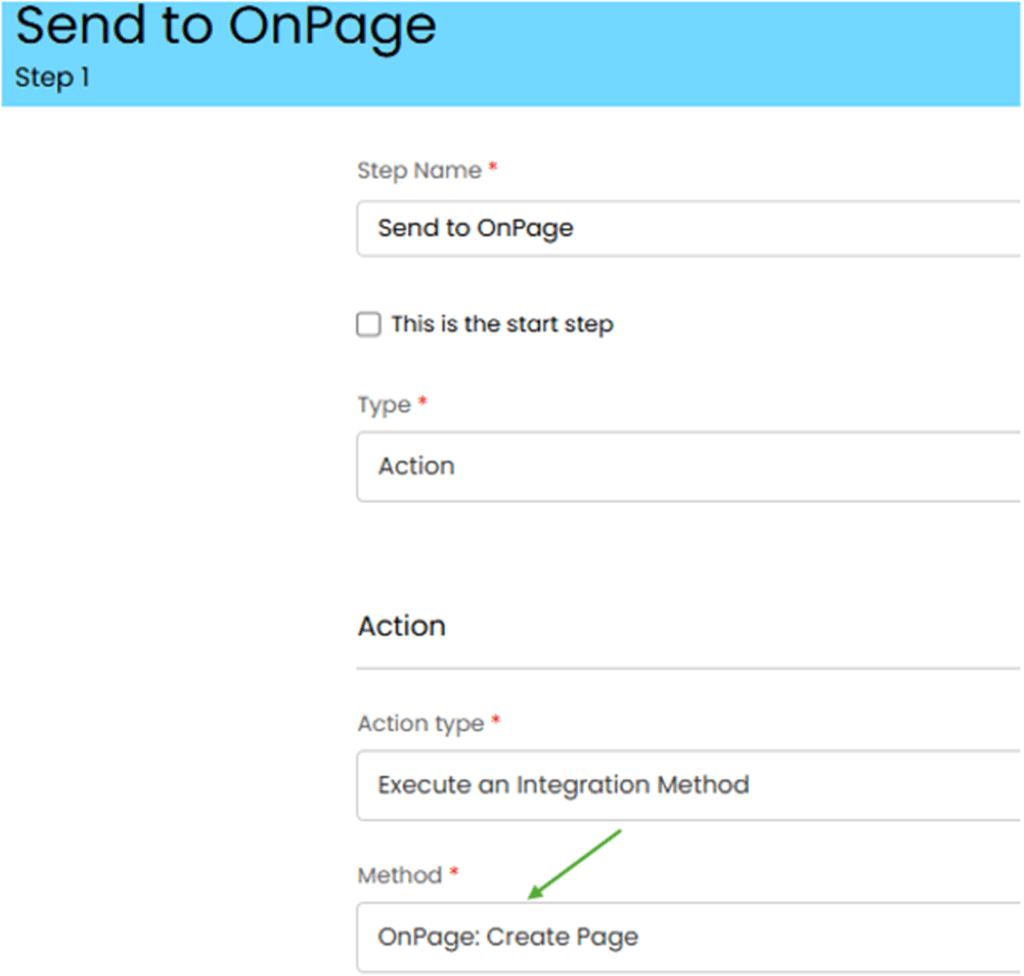Click the 'Action type' field label

tap(421, 724)
